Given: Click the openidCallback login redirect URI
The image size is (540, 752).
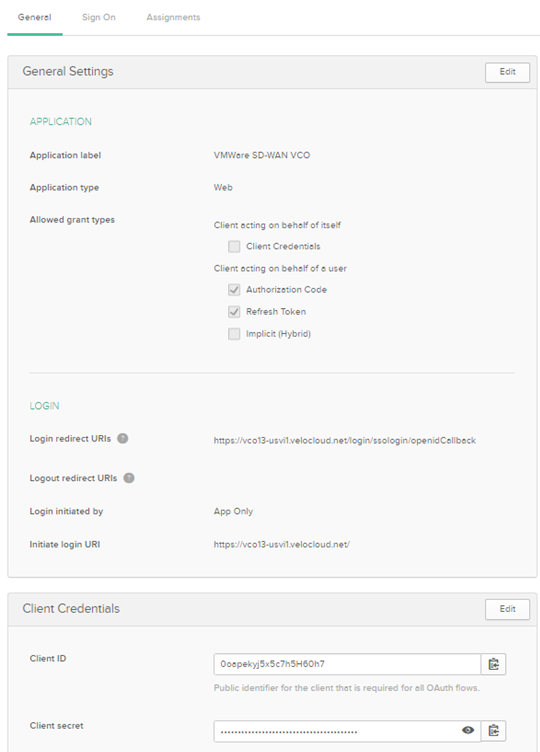Looking at the screenshot, I should pyautogui.click(x=345, y=440).
